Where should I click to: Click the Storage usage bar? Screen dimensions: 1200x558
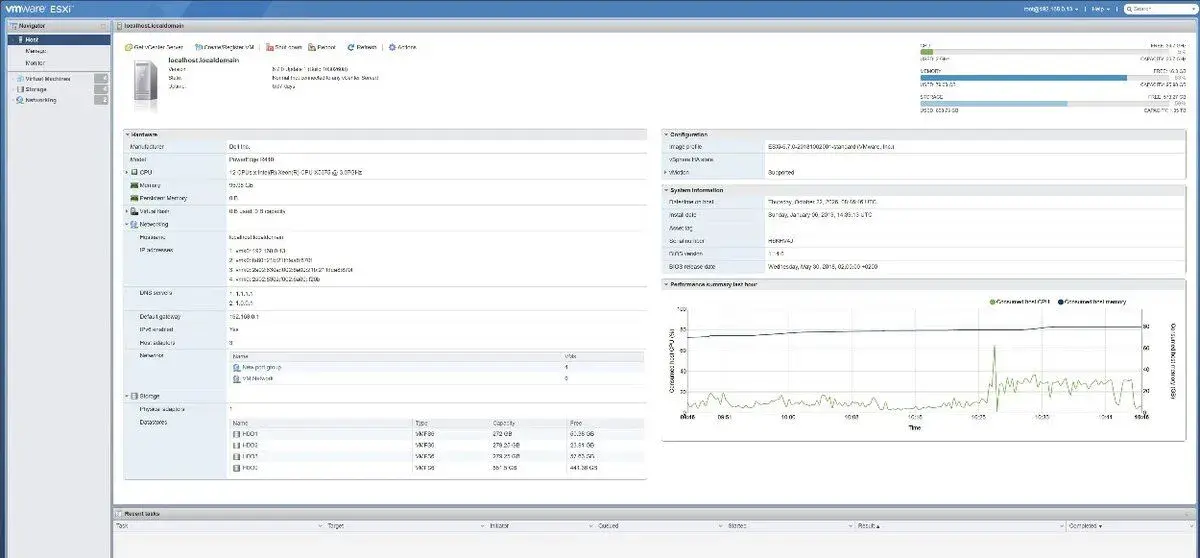click(x=1045, y=103)
